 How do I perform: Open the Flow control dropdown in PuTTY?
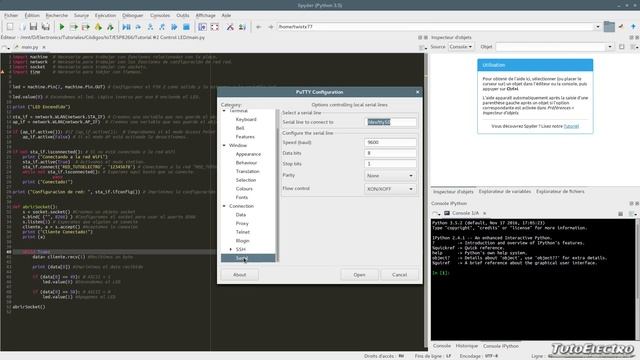390,189
